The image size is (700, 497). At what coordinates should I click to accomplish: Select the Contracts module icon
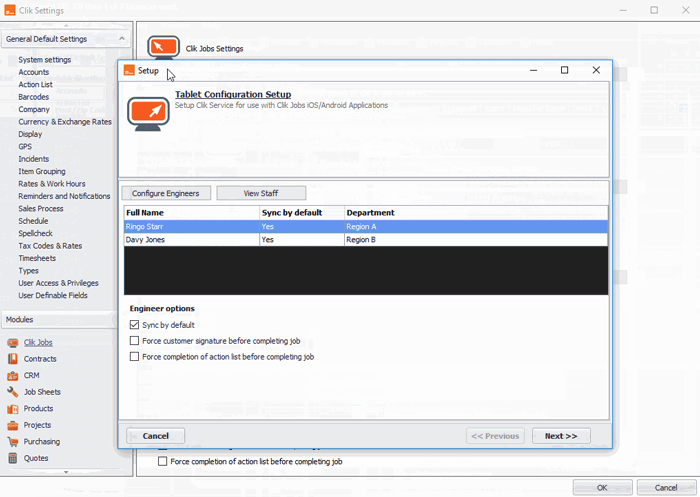pyautogui.click(x=13, y=359)
